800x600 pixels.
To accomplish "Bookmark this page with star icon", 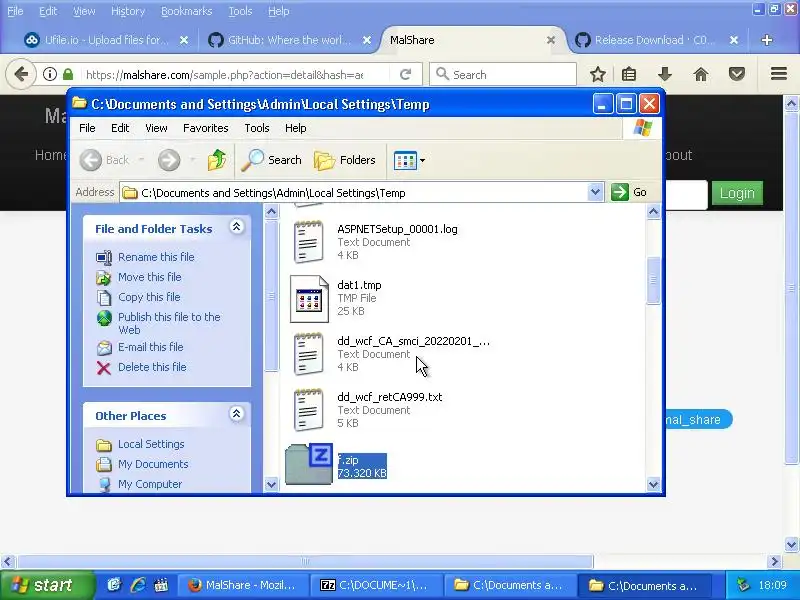I will [x=597, y=74].
